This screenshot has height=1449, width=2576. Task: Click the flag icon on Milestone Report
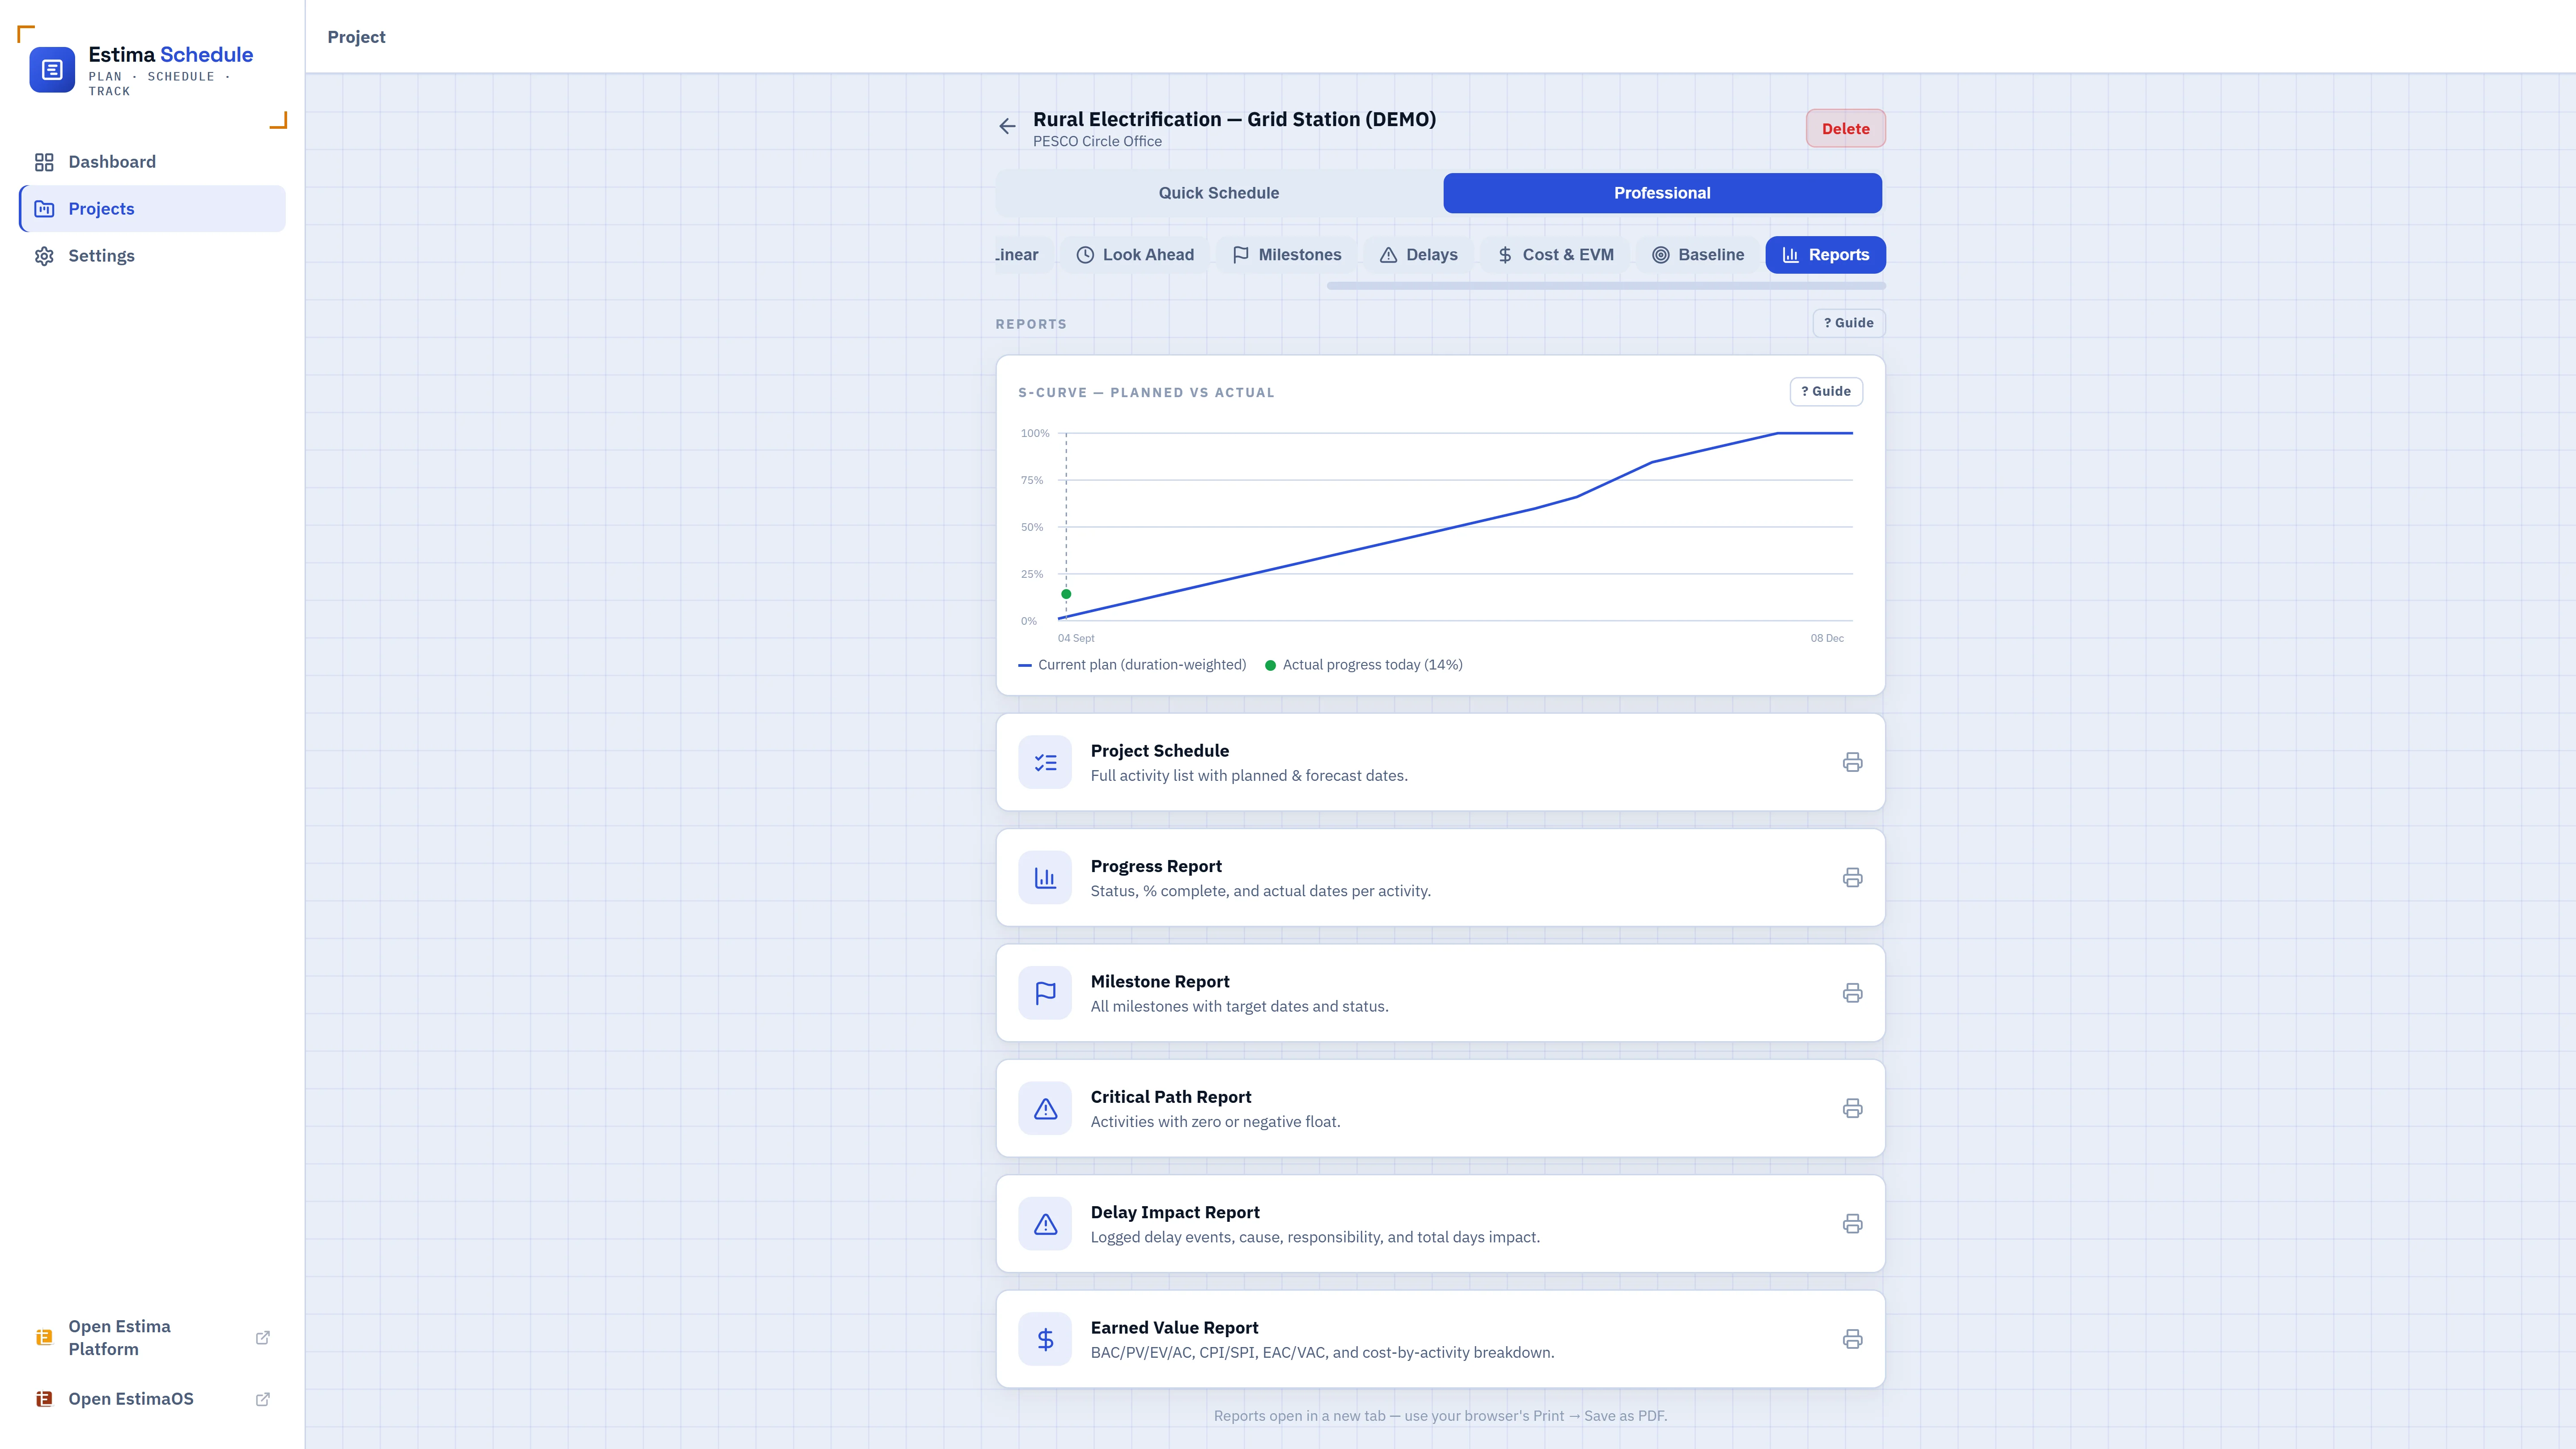[1045, 993]
